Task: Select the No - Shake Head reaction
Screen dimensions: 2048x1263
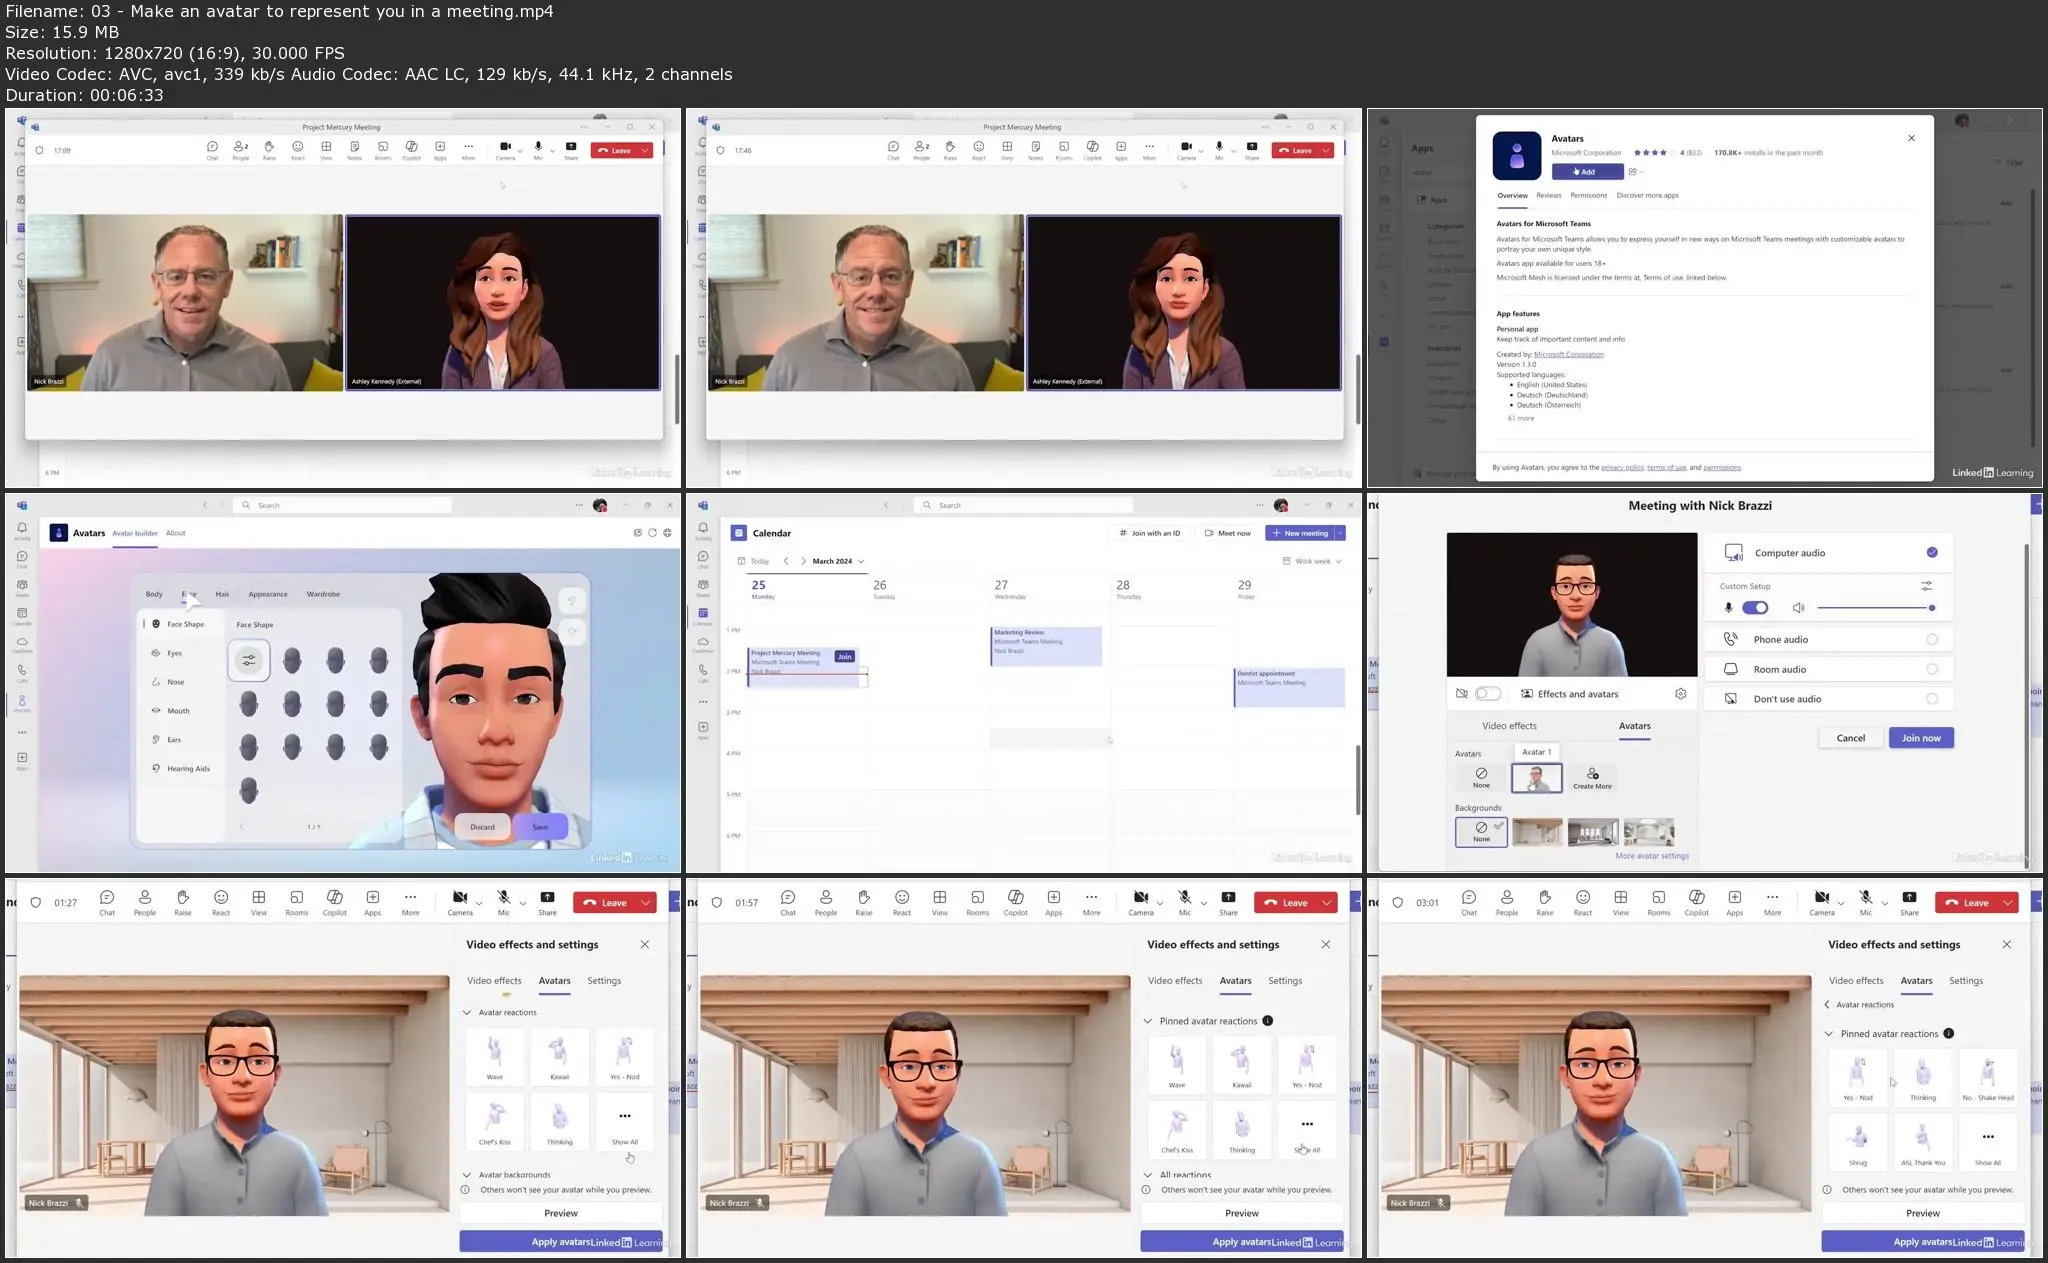Action: tap(1988, 1076)
